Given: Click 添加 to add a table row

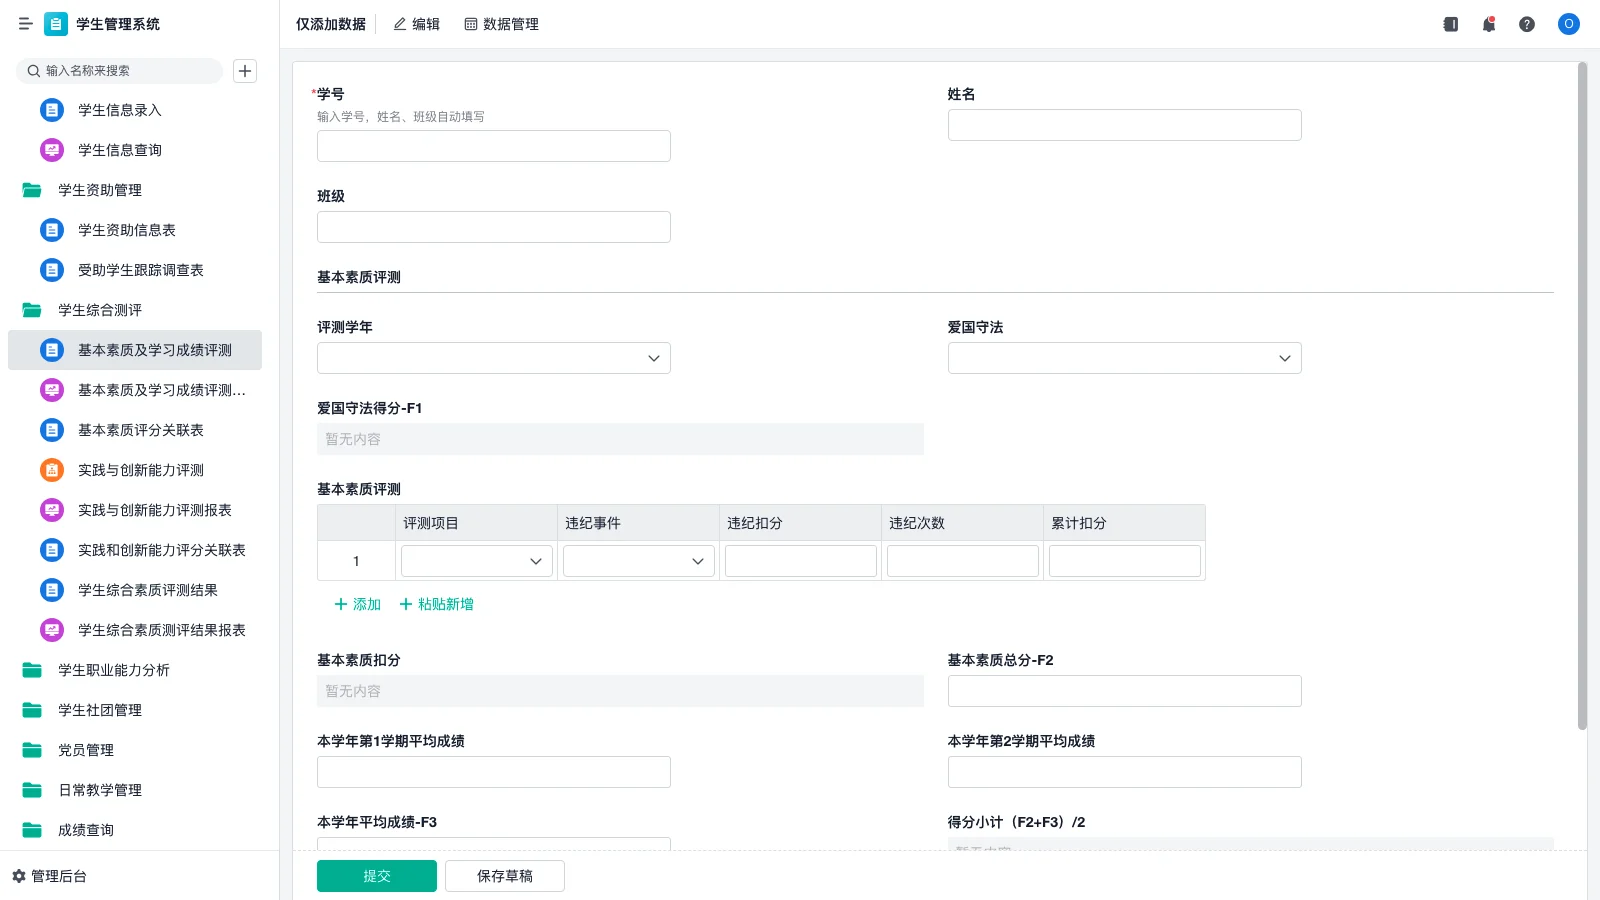Looking at the screenshot, I should coord(356,604).
